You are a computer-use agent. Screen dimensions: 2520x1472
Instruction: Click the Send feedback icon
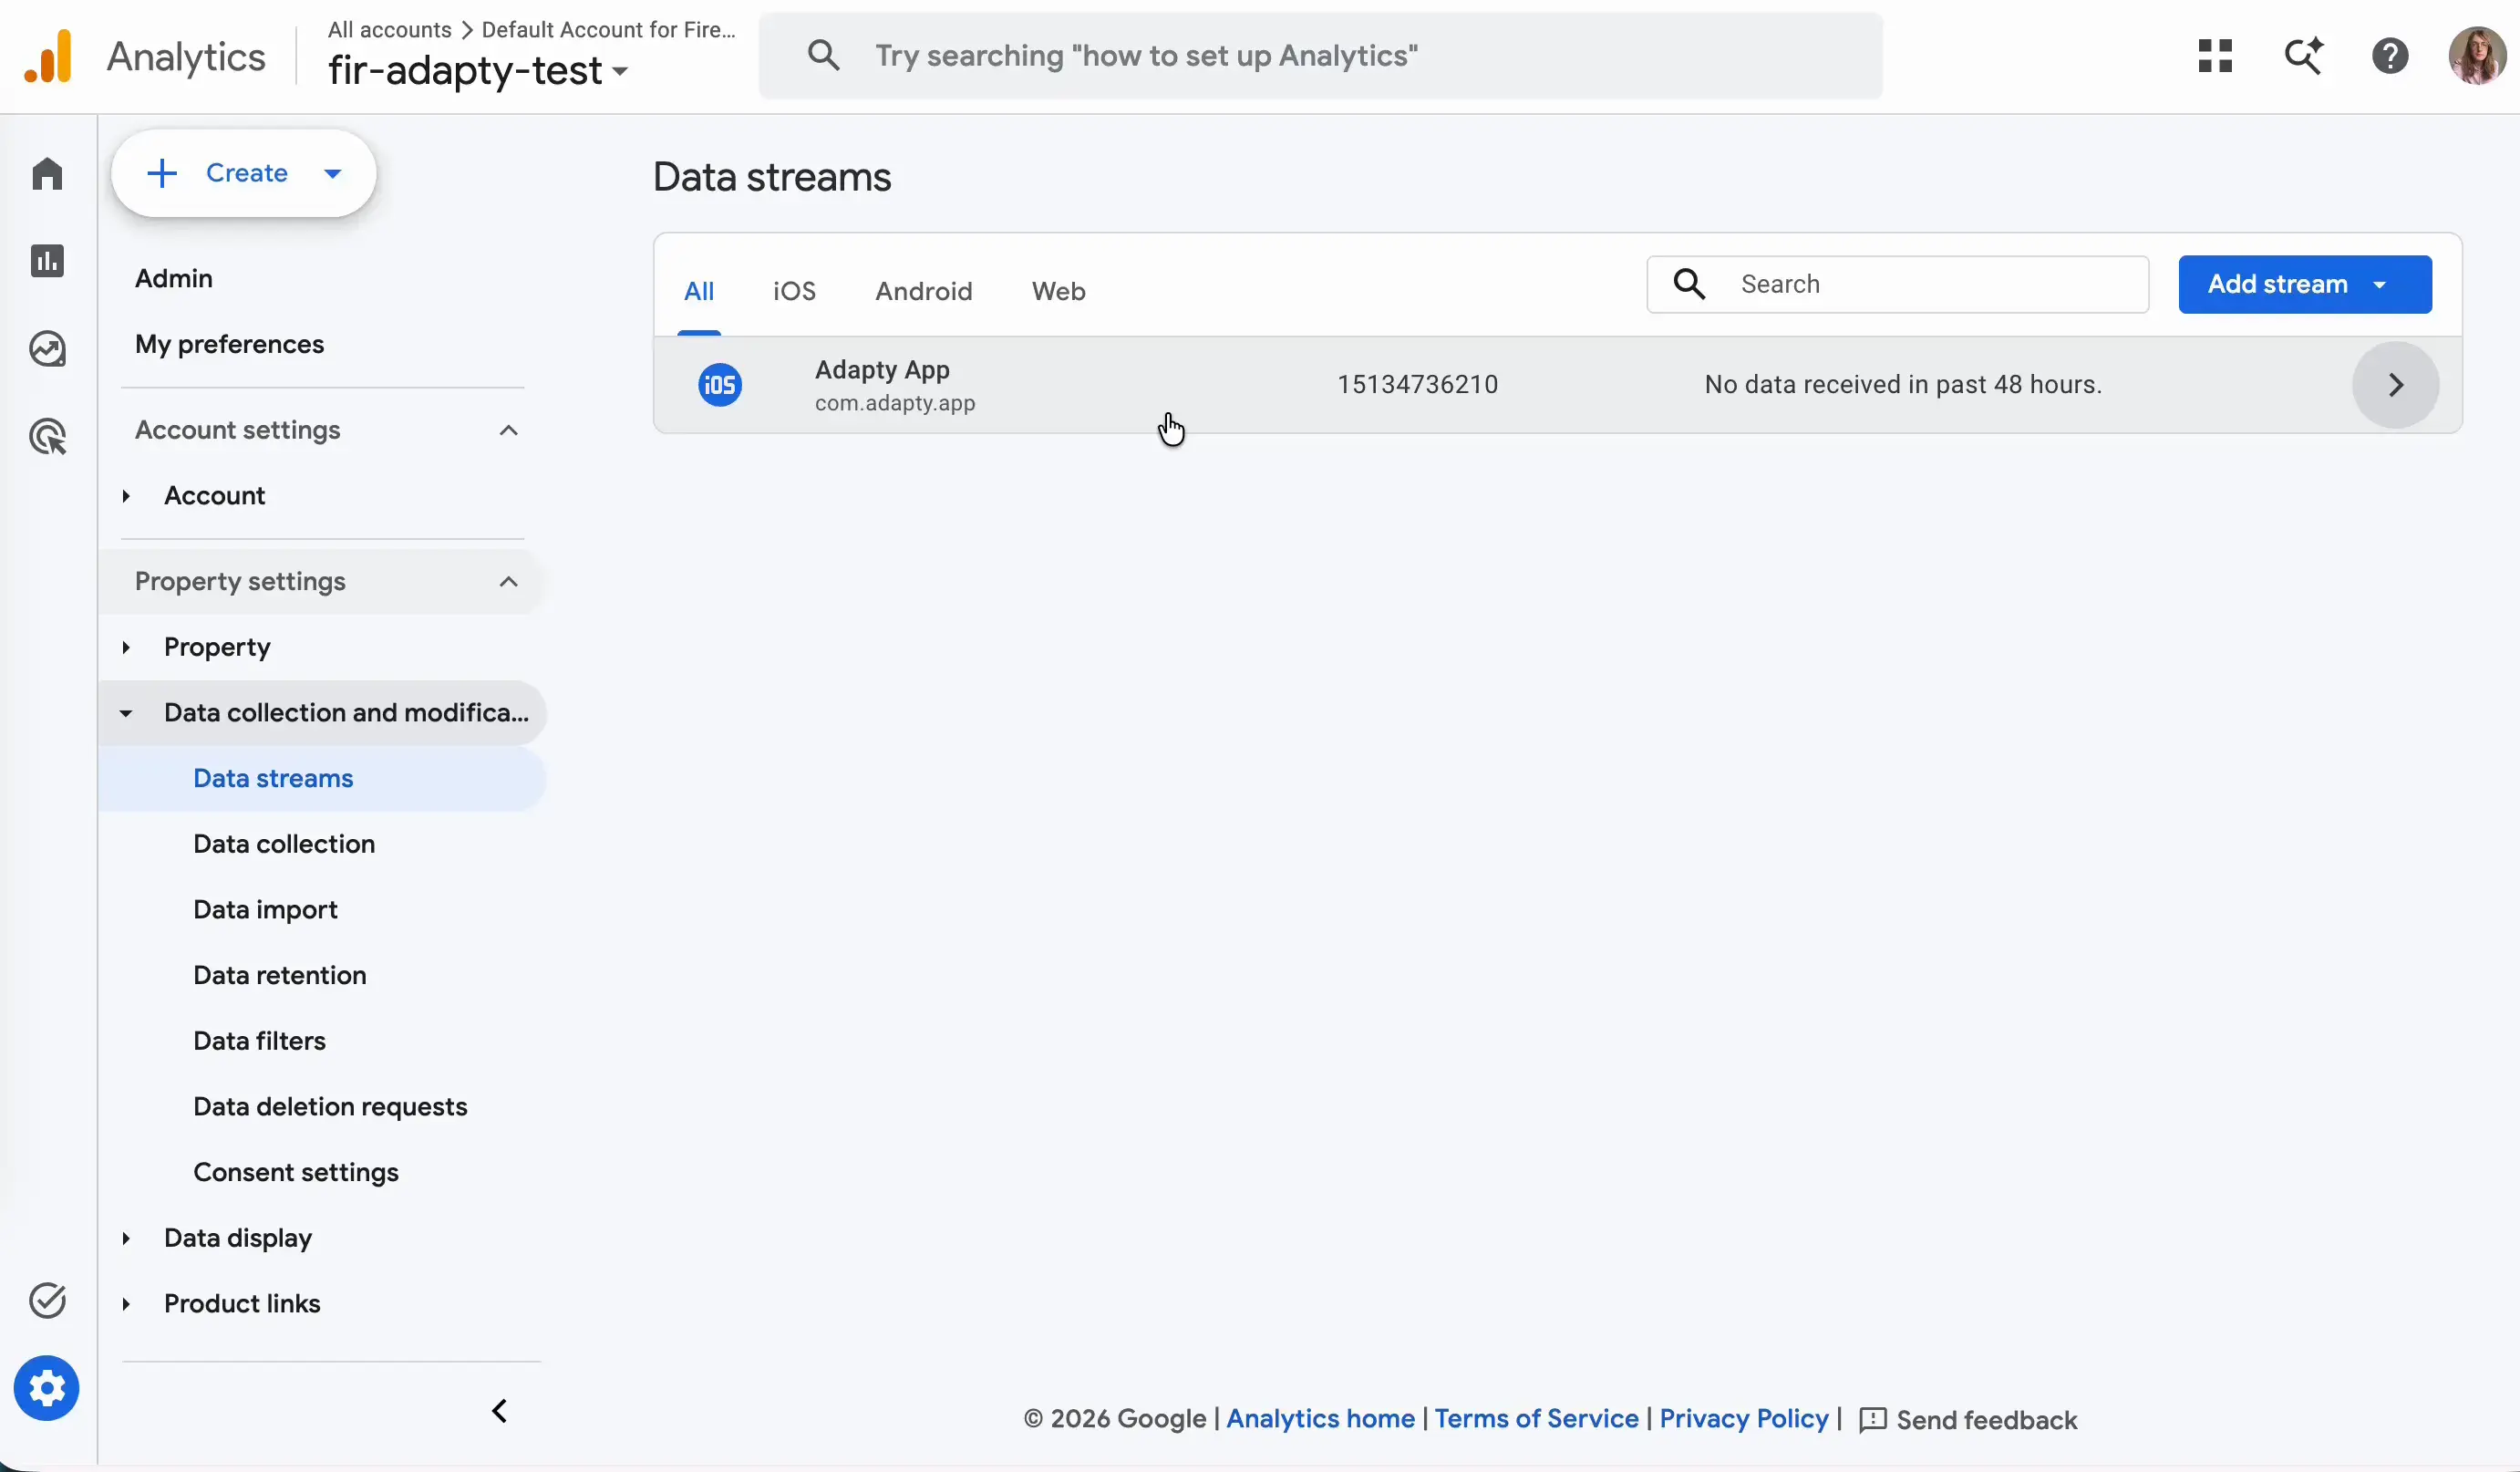(1872, 1420)
